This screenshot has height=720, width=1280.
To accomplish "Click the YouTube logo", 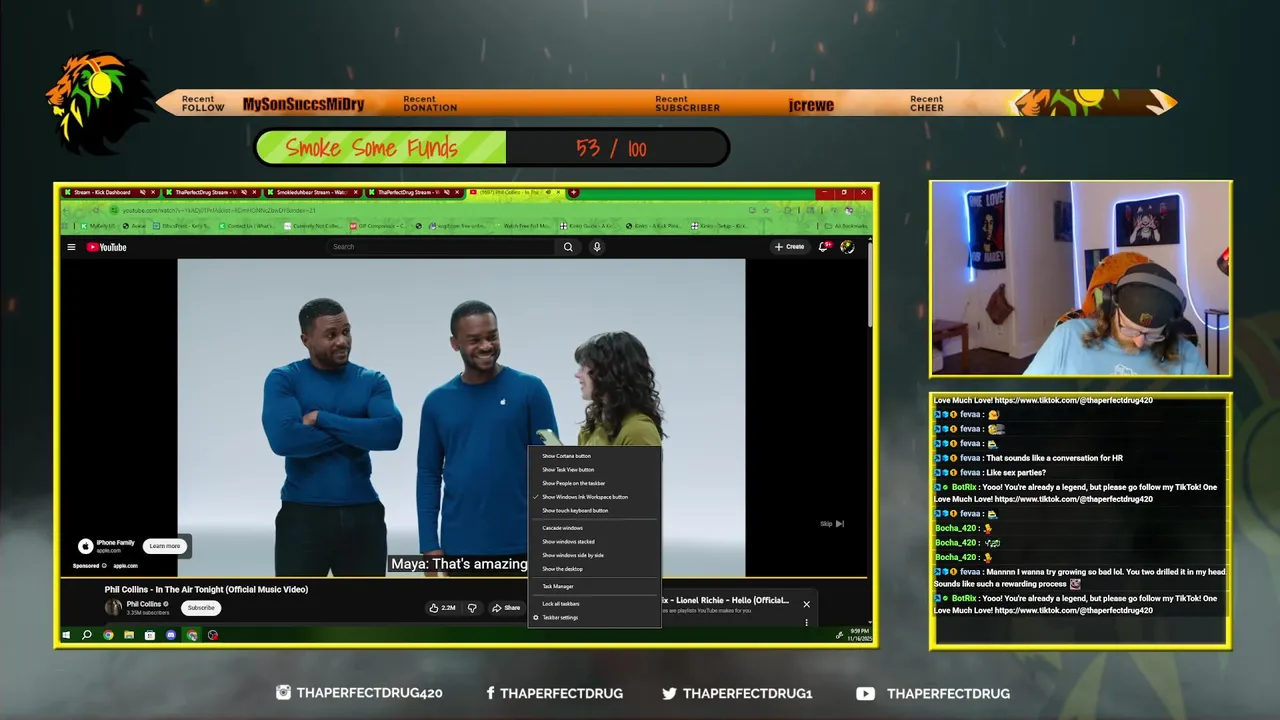I will point(106,247).
